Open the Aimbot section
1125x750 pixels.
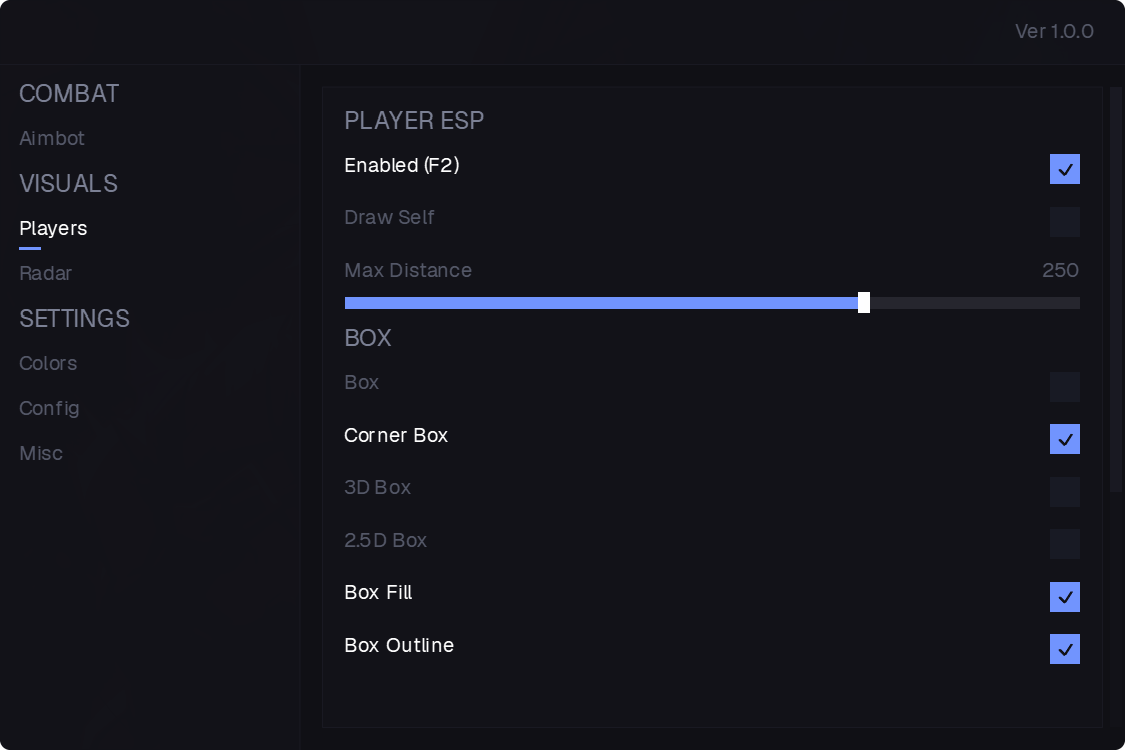[52, 138]
